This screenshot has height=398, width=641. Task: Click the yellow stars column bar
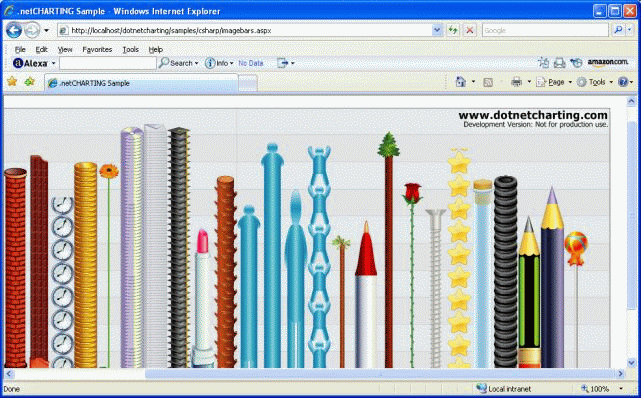click(x=459, y=258)
